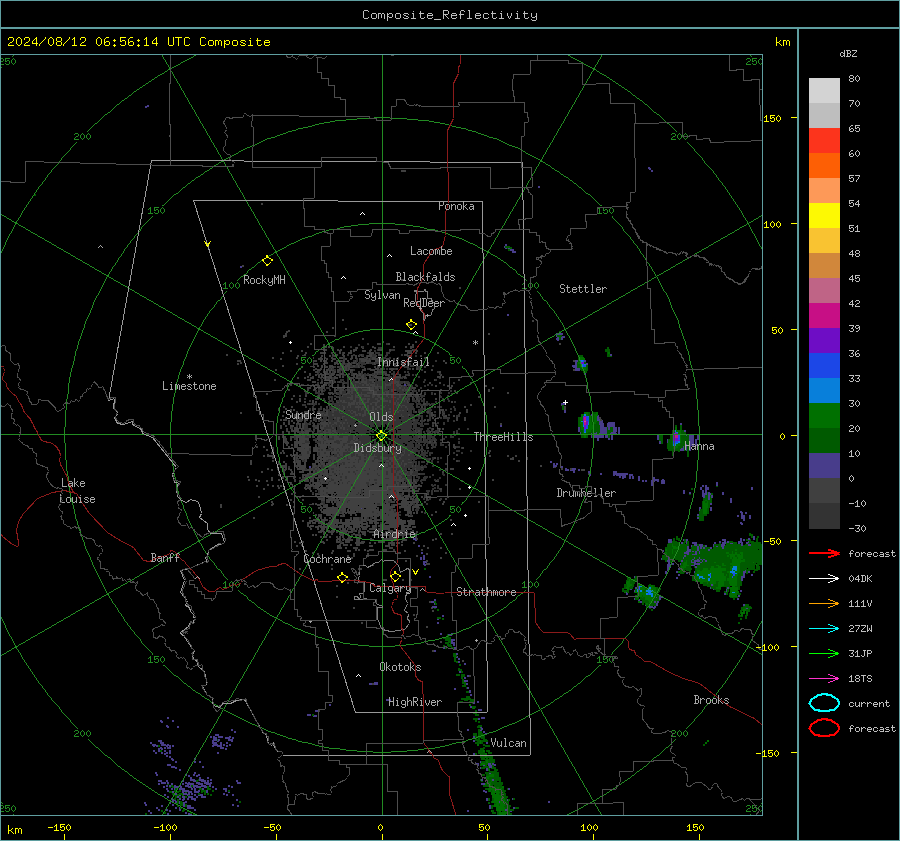This screenshot has width=900, height=841.
Task: Click the yellow diamond marker above Calgary
Action: (x=395, y=576)
